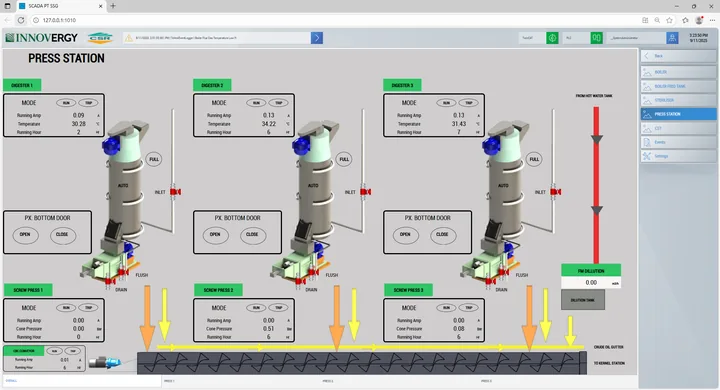Select Press Station in sidebar
The image size is (720, 390).
coord(678,114)
